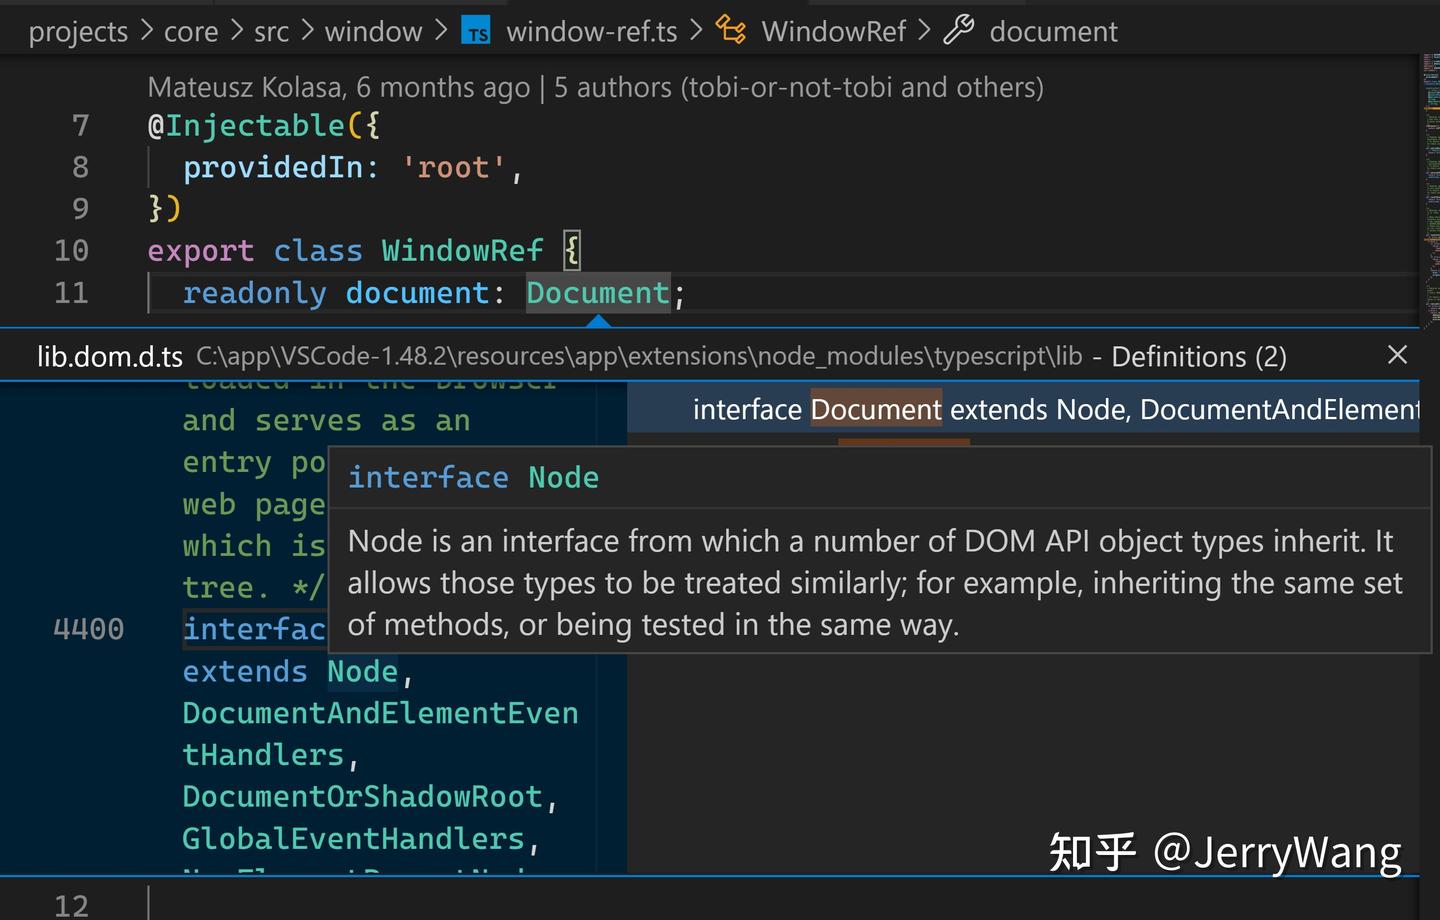Open the chevron following WindowRef symbol

[x=925, y=31]
